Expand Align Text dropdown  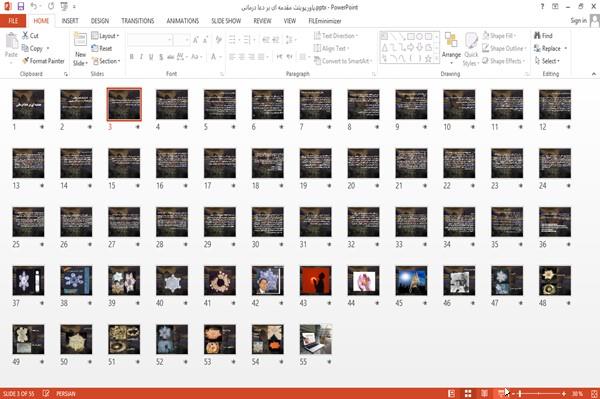pos(331,48)
